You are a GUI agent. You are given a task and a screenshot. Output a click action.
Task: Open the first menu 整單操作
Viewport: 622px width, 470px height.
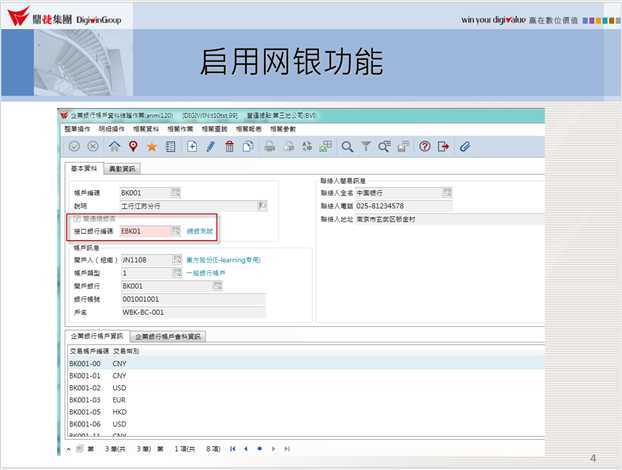click(x=77, y=129)
